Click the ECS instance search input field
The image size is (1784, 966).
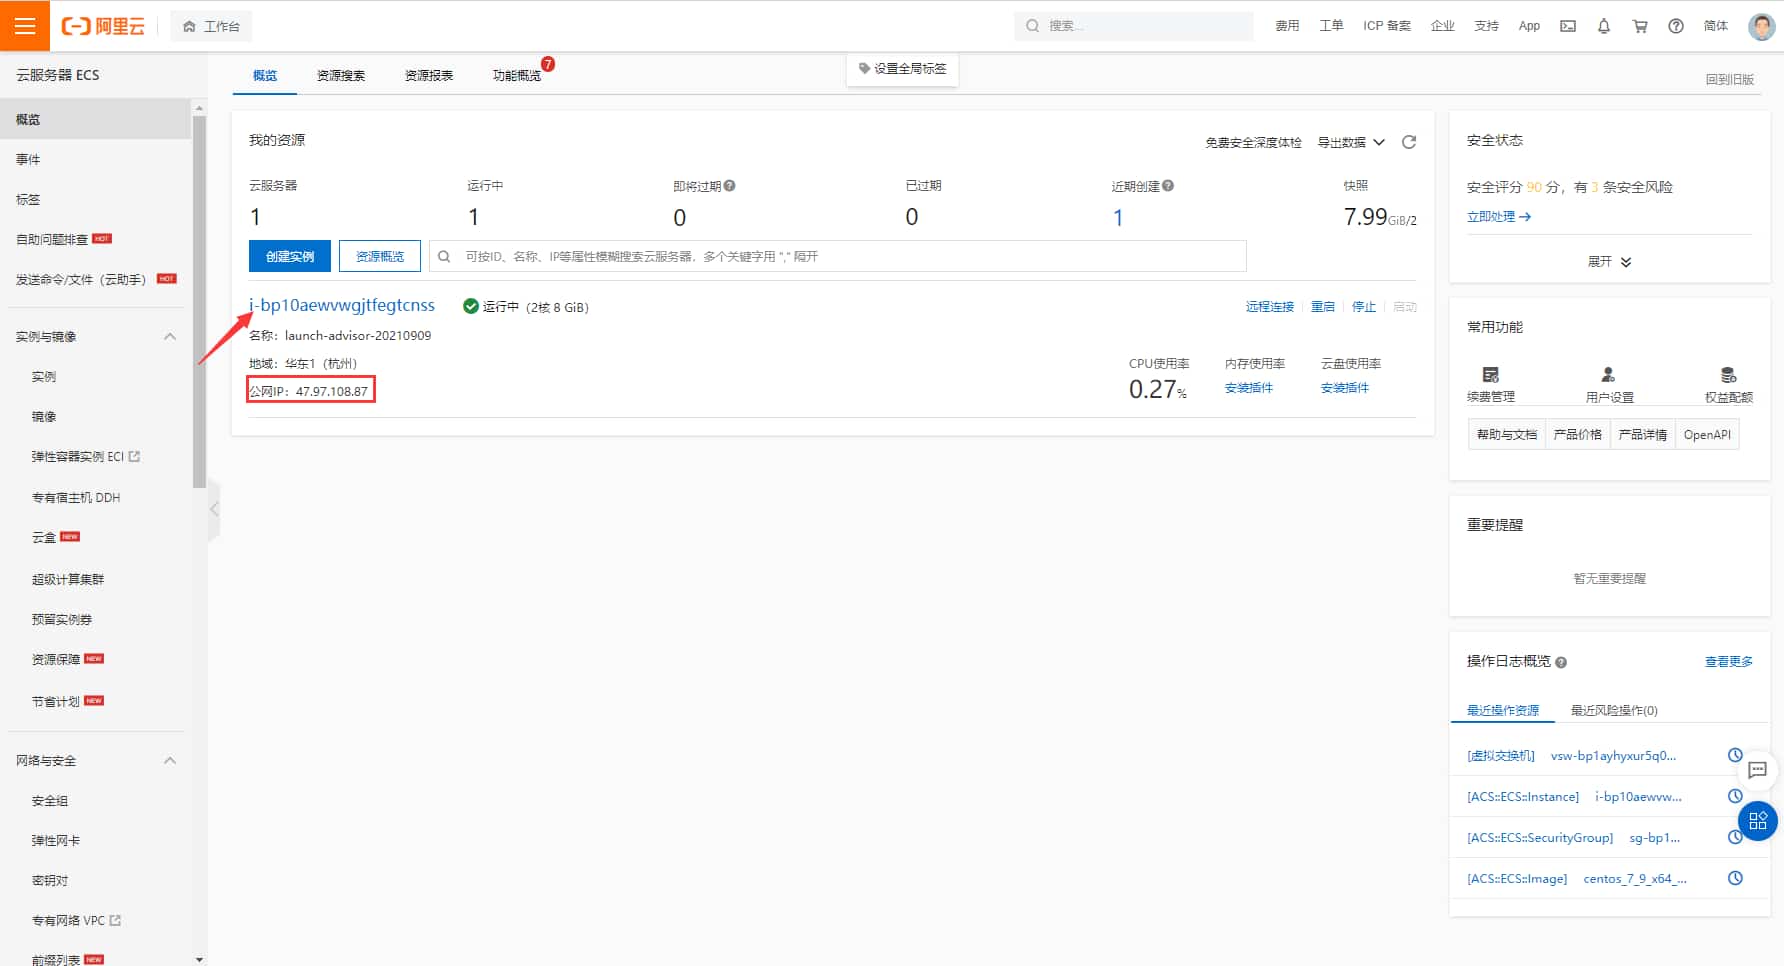point(840,256)
